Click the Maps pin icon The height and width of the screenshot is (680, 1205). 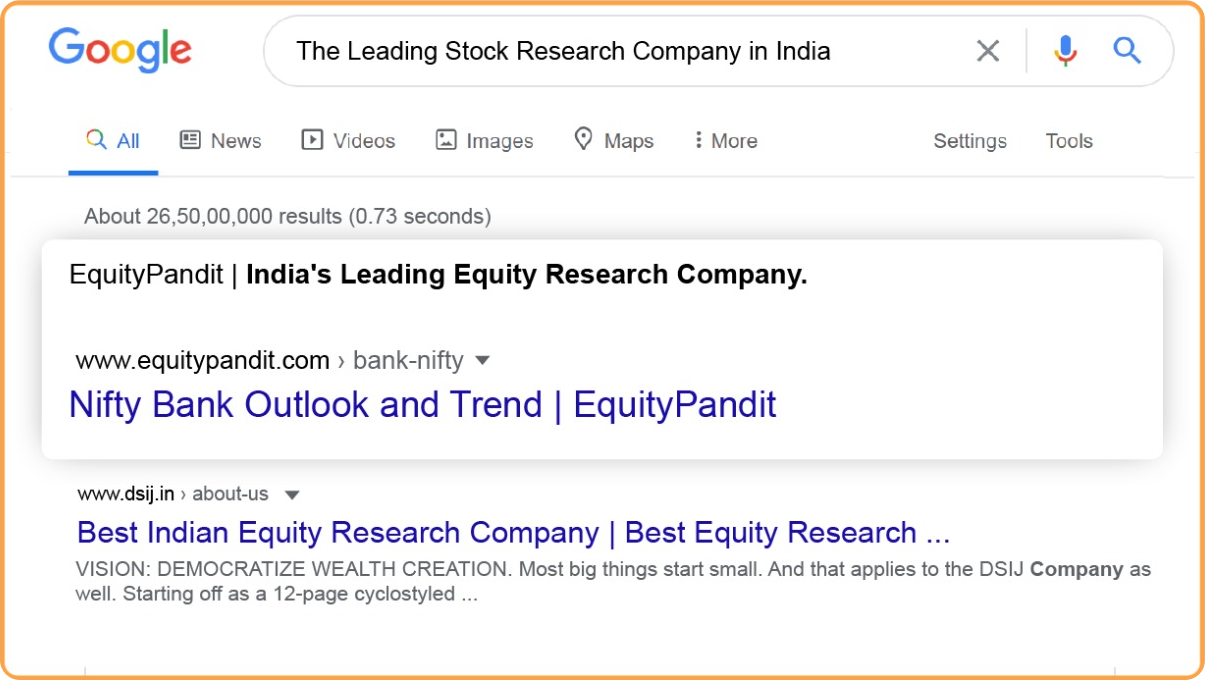pos(584,140)
